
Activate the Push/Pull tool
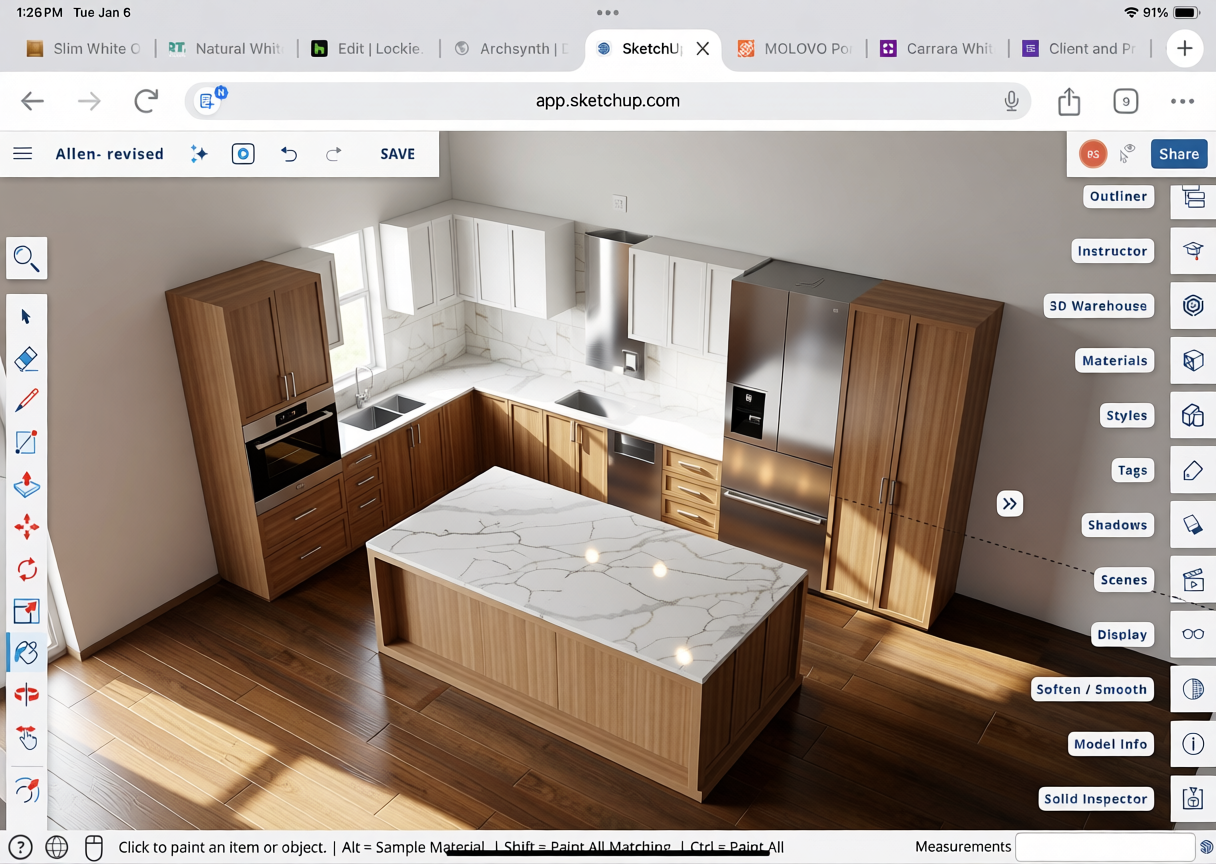(27, 484)
